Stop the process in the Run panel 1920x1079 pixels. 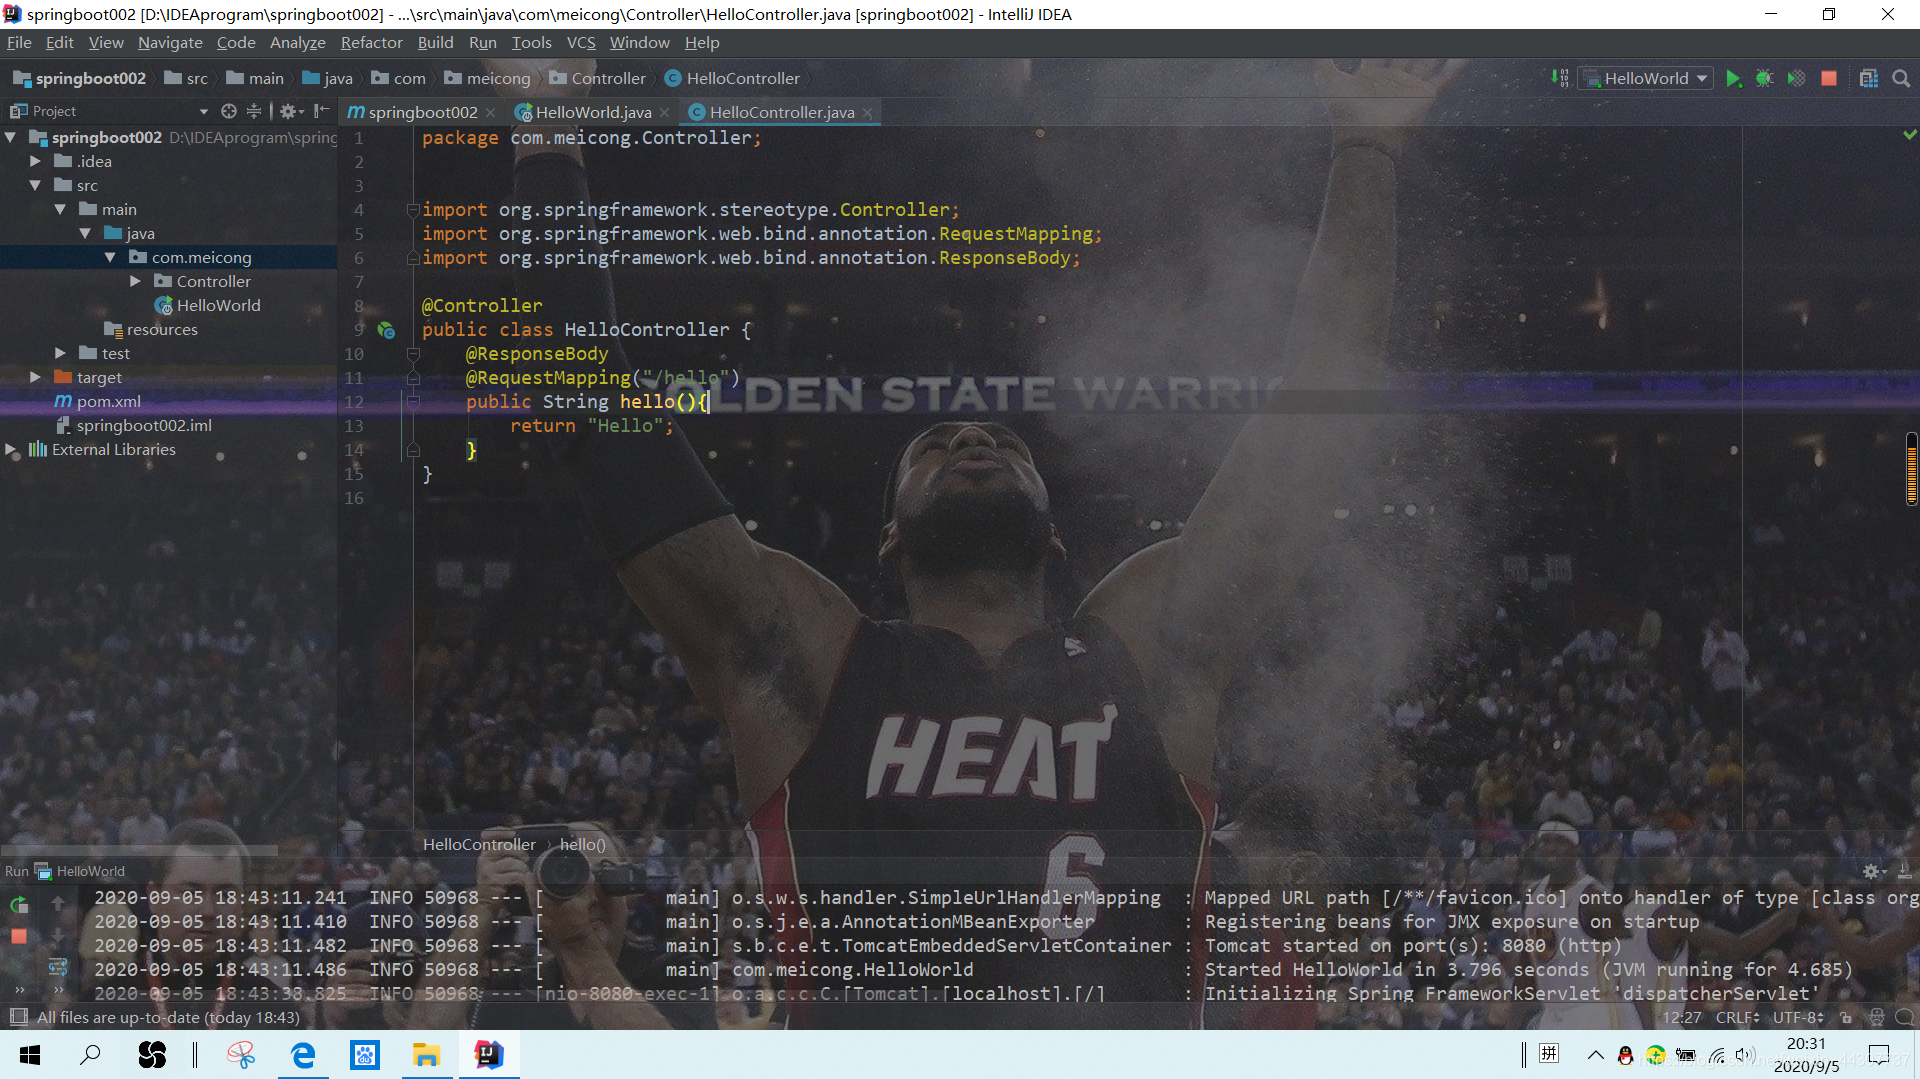tap(19, 936)
